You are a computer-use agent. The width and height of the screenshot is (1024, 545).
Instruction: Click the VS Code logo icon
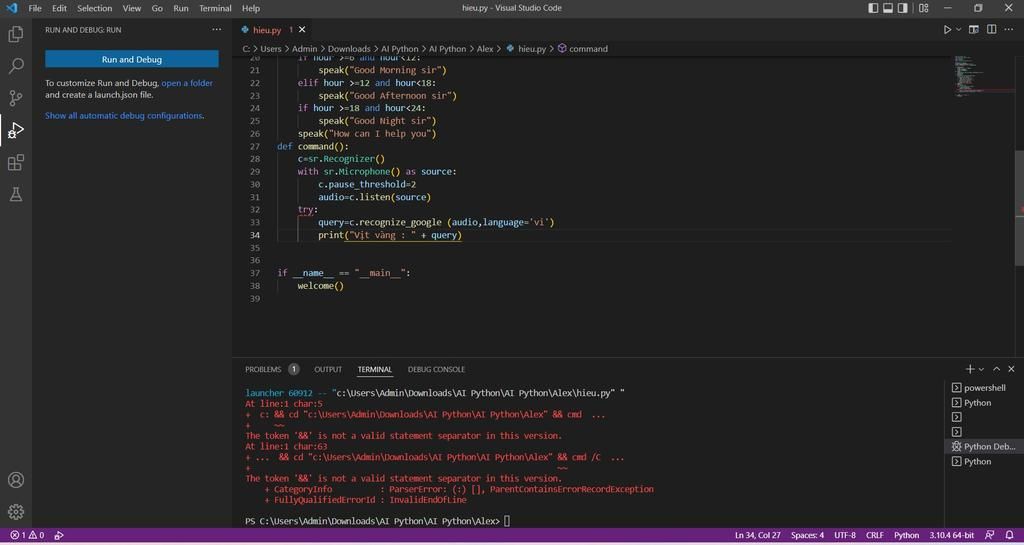click(x=11, y=8)
